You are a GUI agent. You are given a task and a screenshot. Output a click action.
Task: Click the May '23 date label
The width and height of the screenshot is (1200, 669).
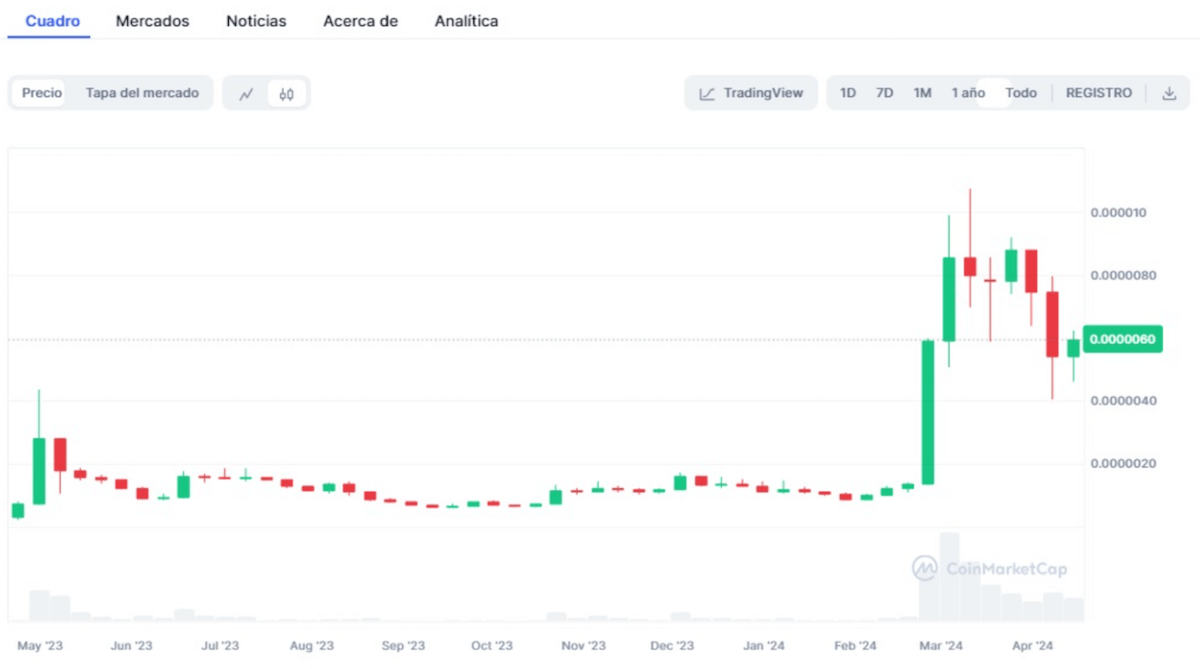[40, 646]
